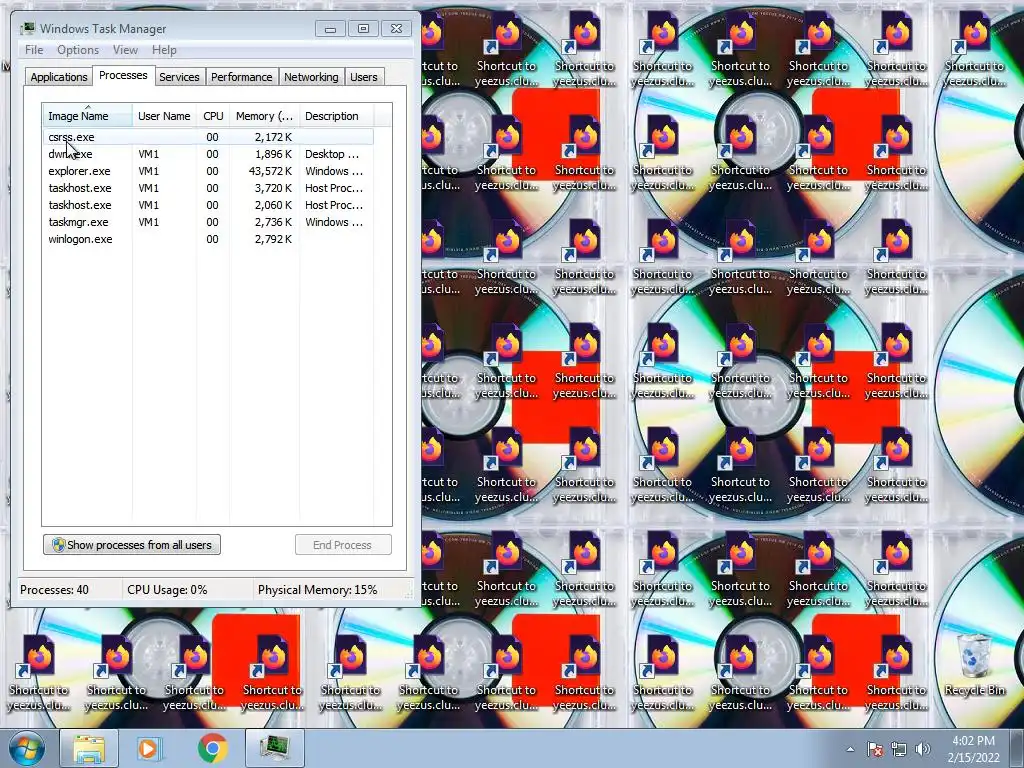Click Processes: 40 in status bar

click(54, 590)
